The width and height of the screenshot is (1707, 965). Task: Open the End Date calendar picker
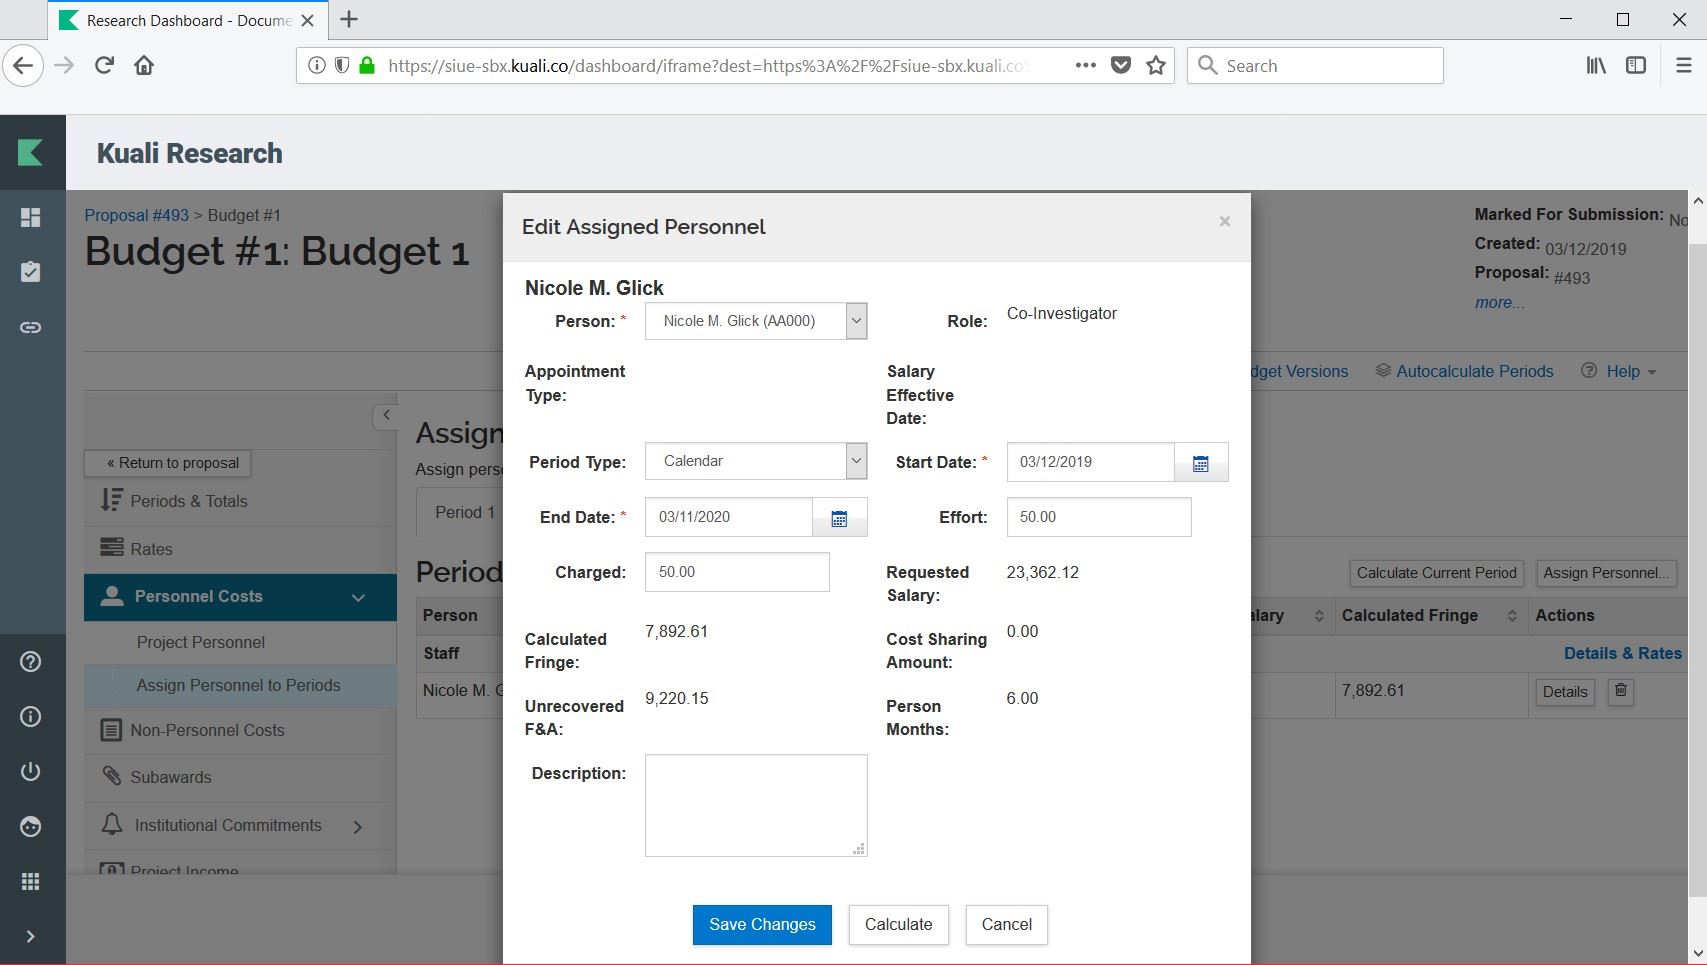click(839, 518)
